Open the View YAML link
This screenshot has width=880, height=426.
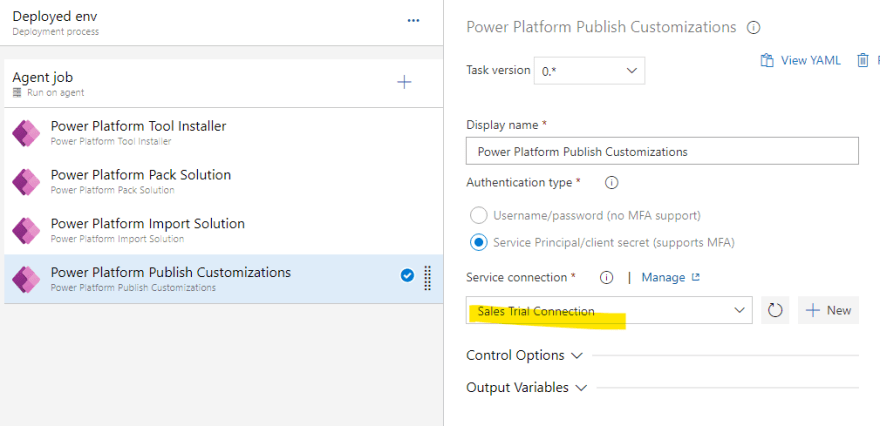pos(810,61)
